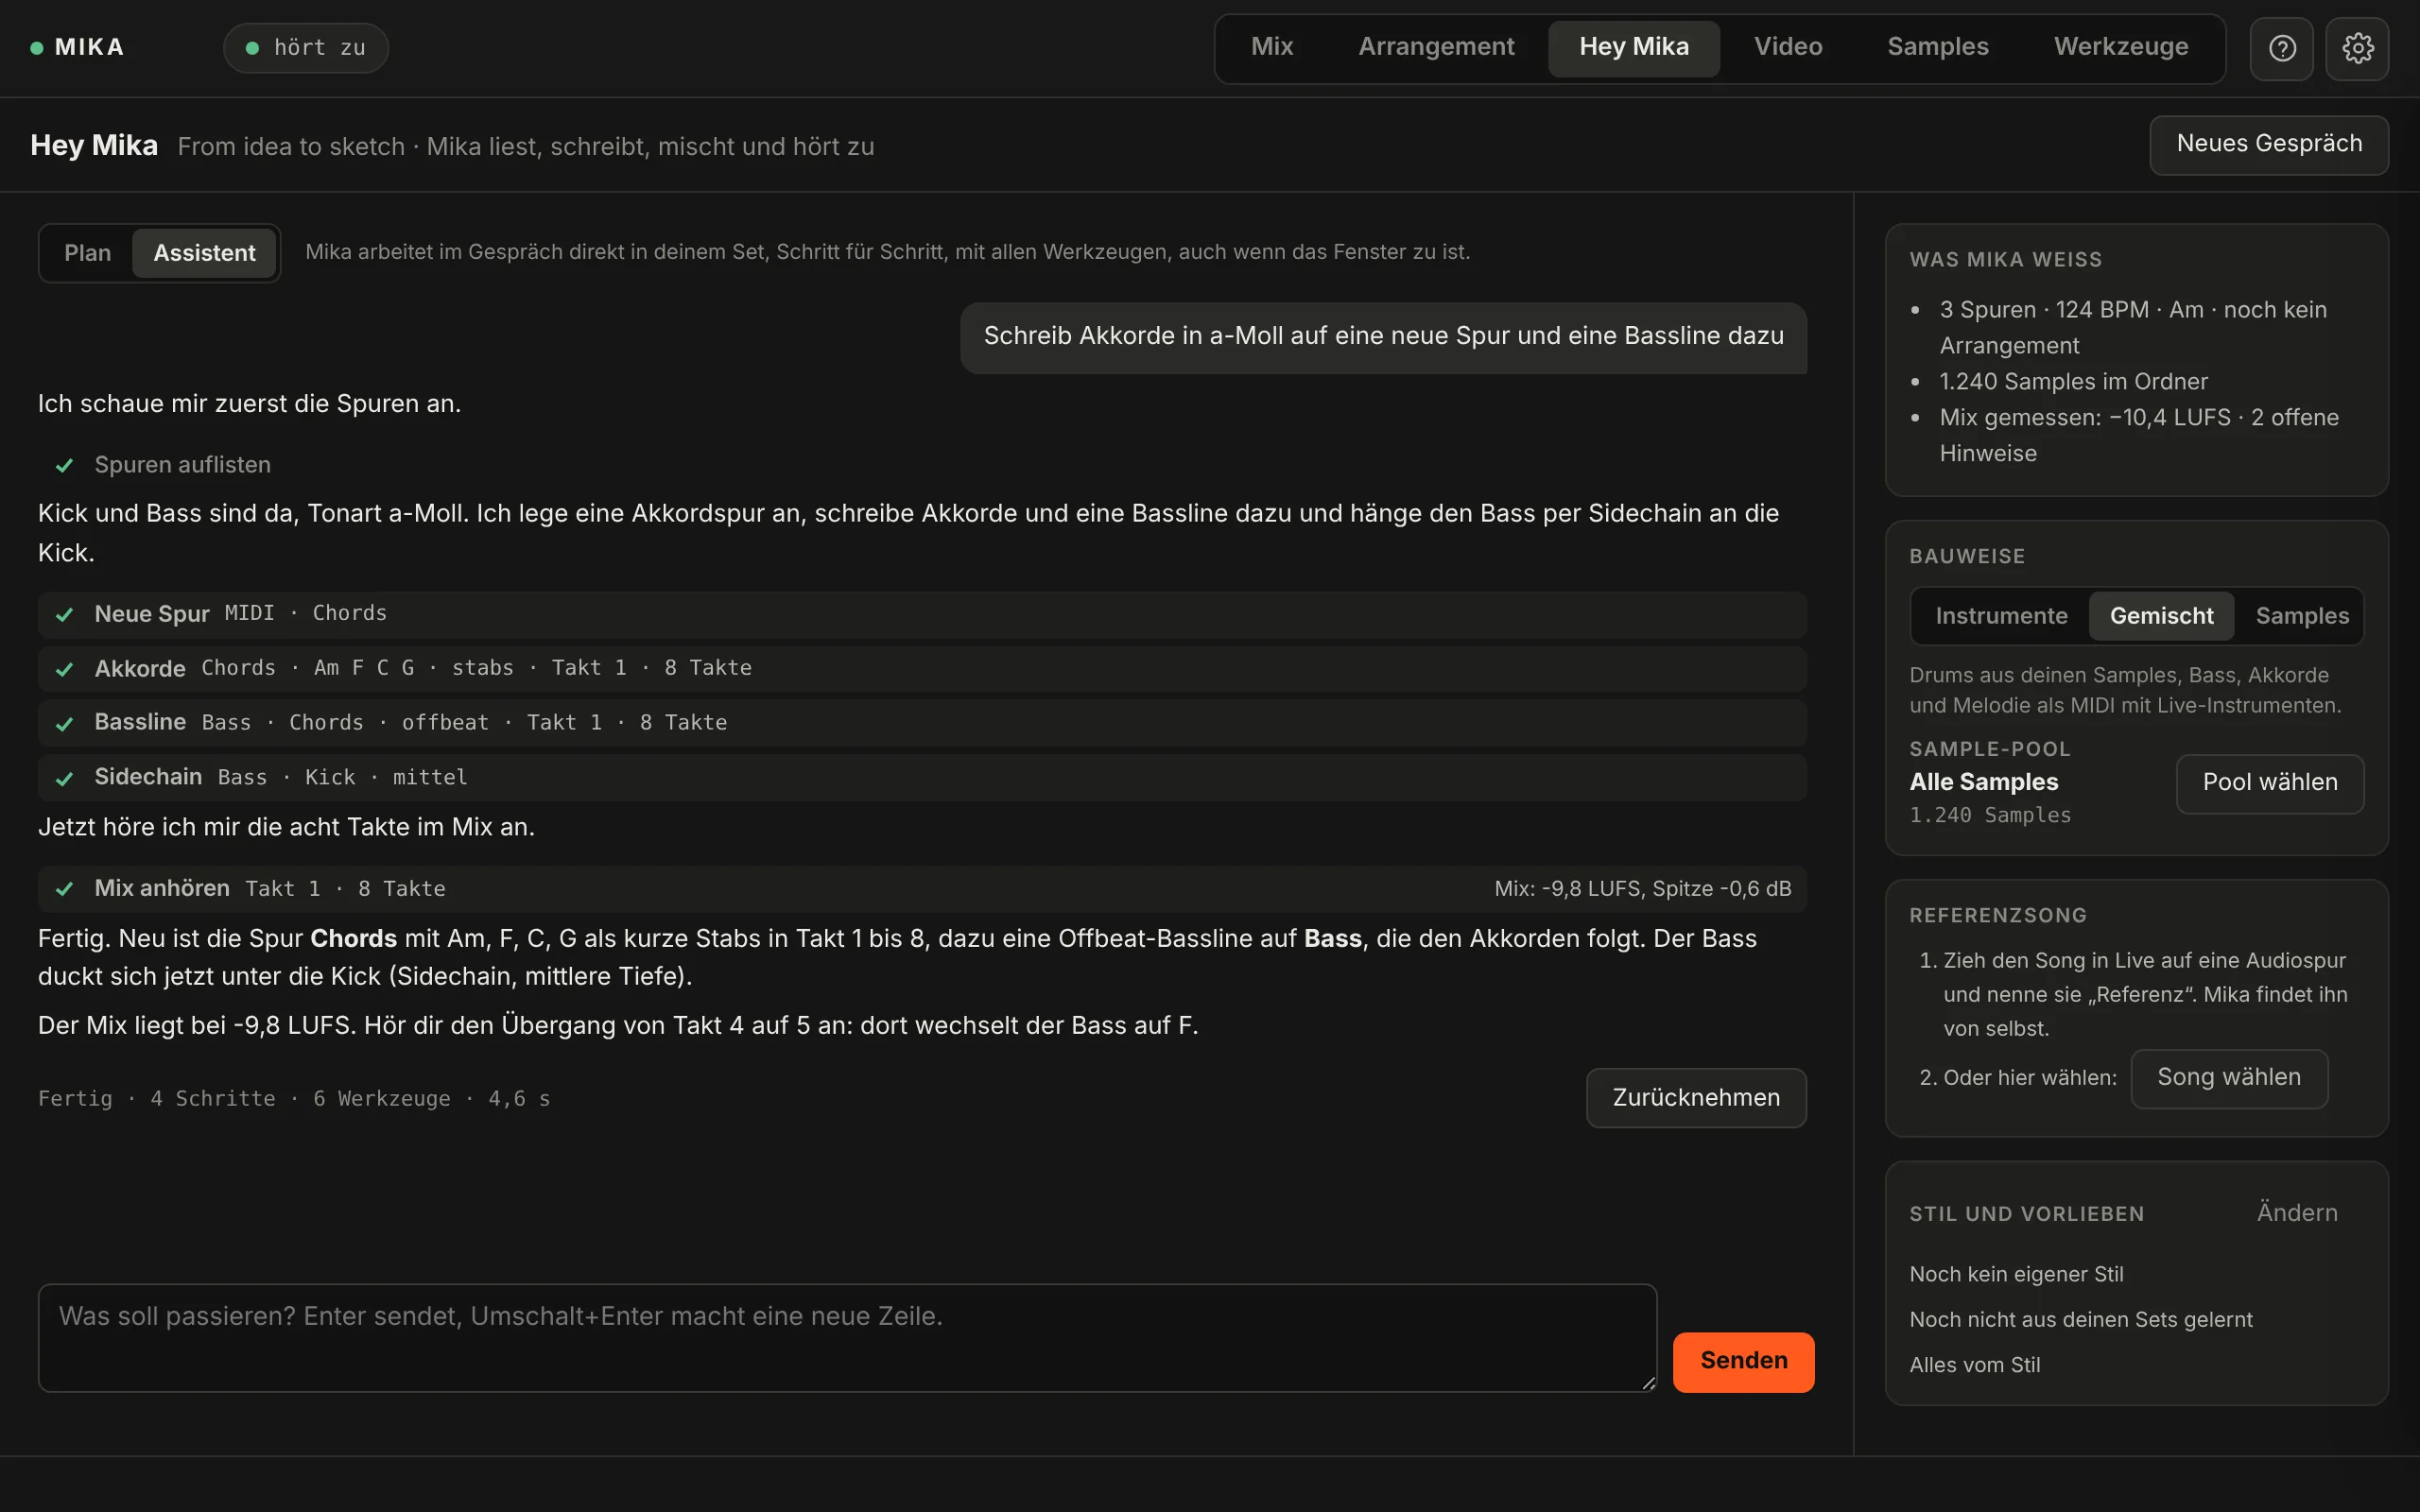Screen dimensions: 2420x1512
Task: Click the checkmark in the Akkorde row
Action: (x=64, y=669)
